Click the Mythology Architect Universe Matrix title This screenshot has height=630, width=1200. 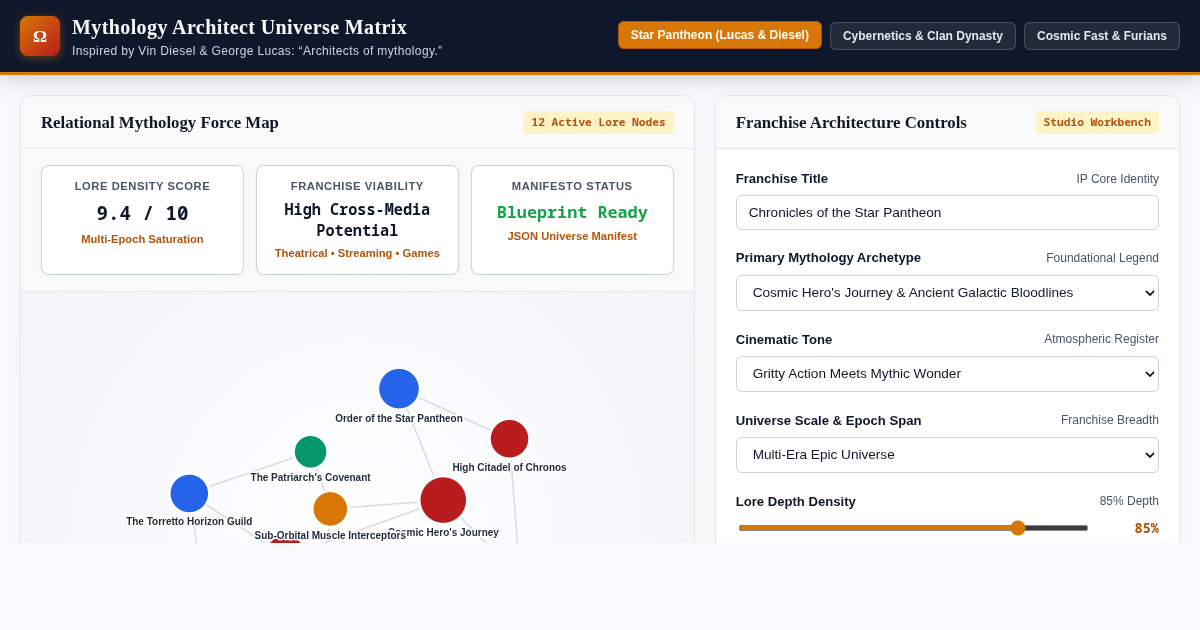239,27
